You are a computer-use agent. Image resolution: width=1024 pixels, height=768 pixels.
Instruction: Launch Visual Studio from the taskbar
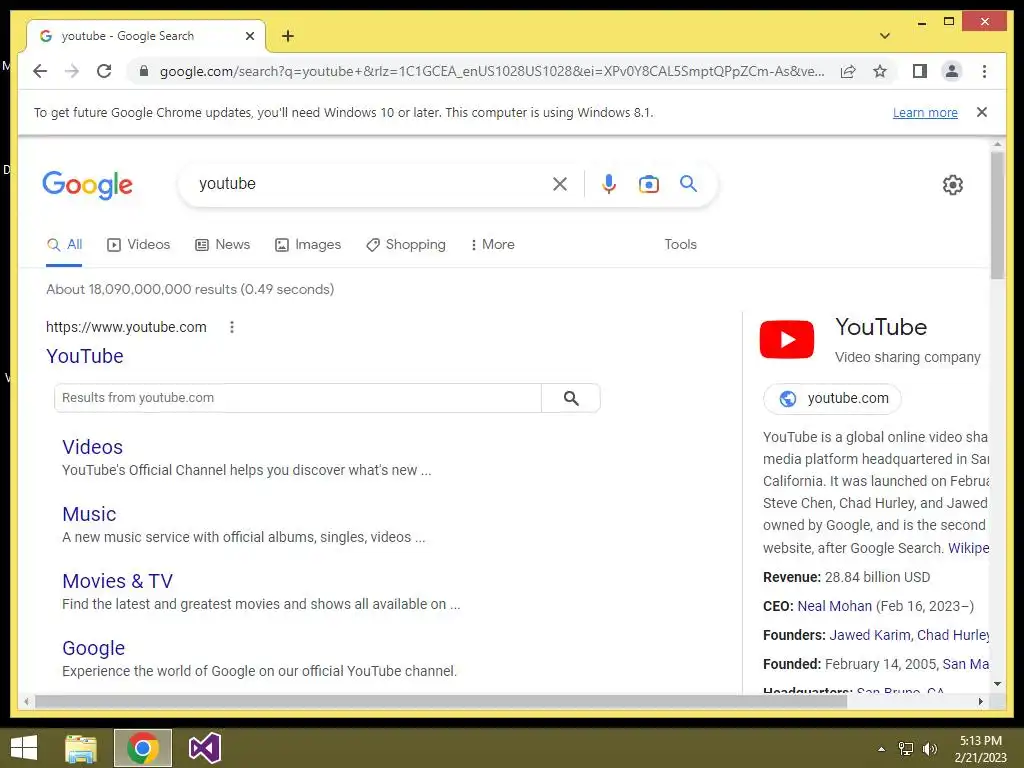204,748
